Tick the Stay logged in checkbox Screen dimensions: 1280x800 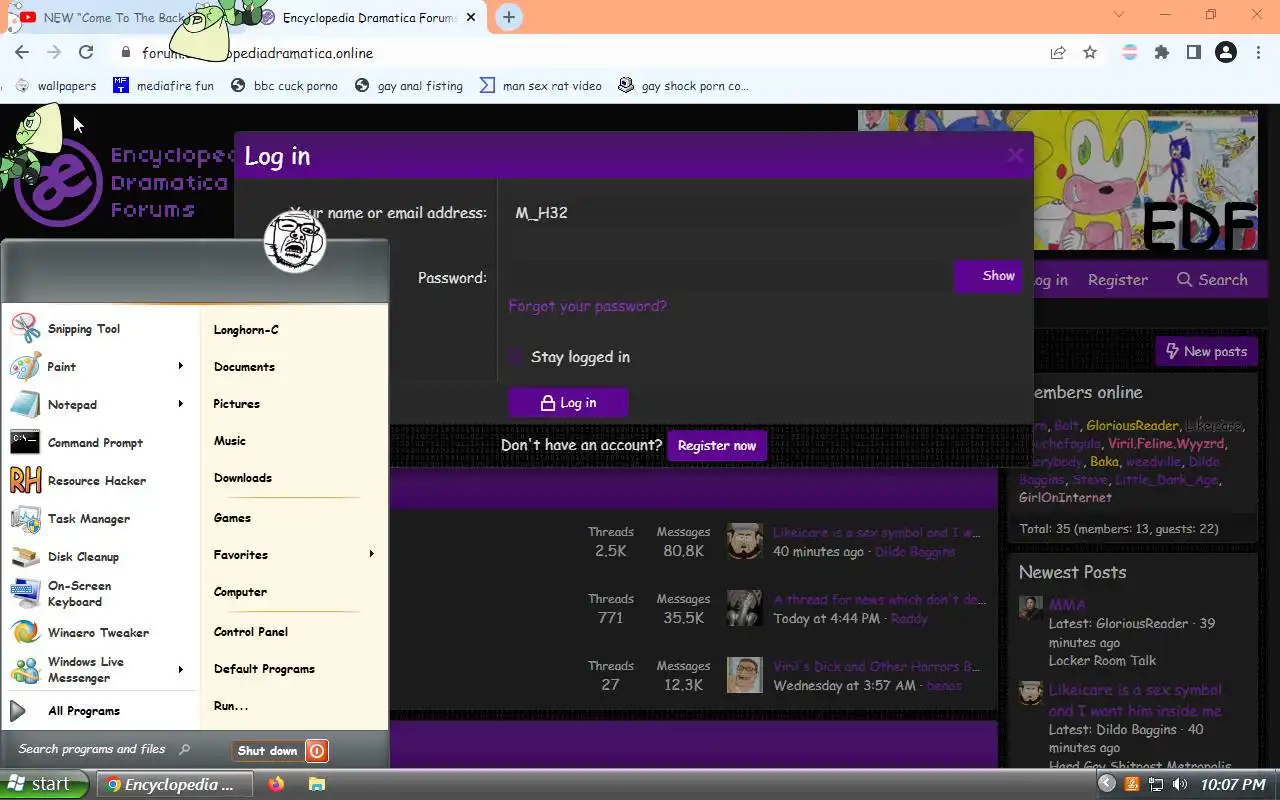tap(516, 357)
